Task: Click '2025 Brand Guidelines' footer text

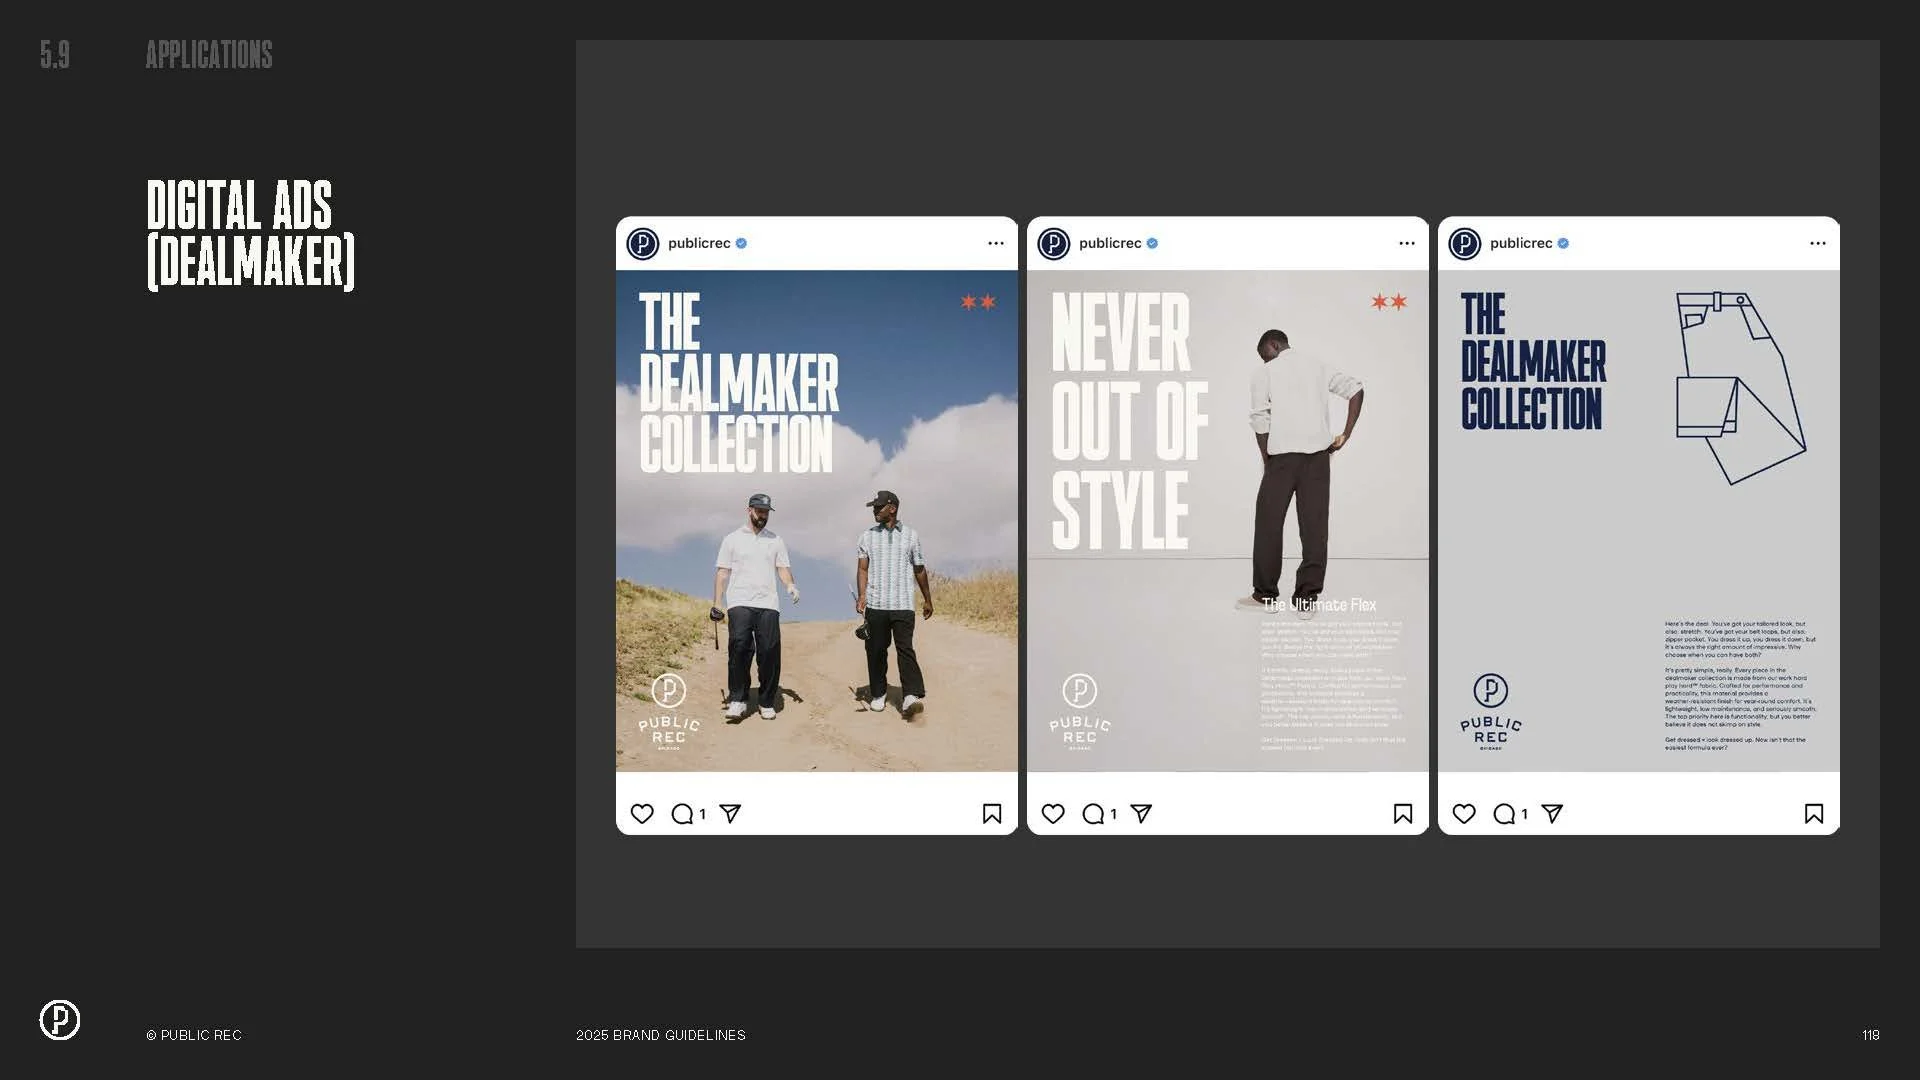Action: click(661, 1035)
